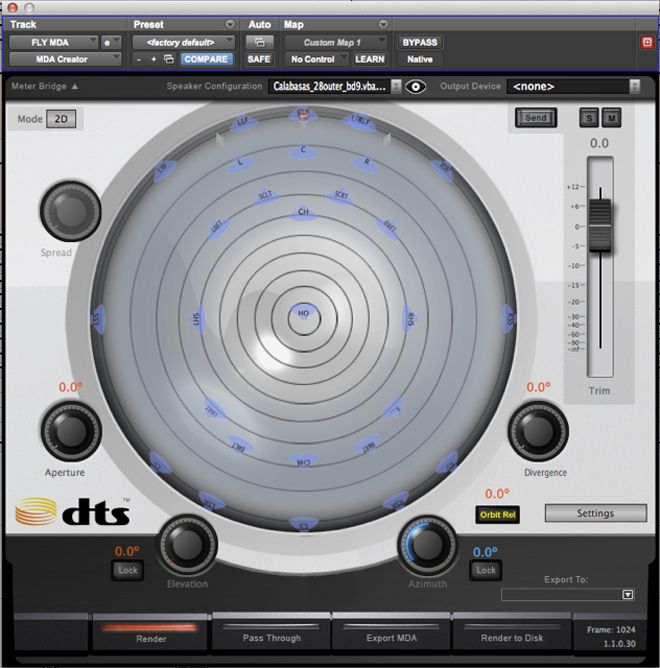Select the C center speaker icon
The height and width of the screenshot is (668, 660).
coord(303,151)
